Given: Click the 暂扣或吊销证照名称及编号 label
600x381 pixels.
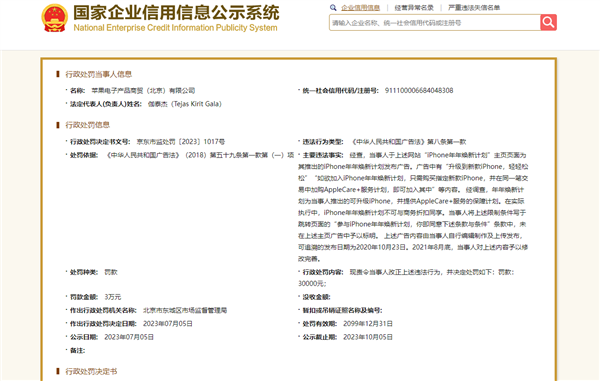Looking at the screenshot, I should pyautogui.click(x=342, y=311).
